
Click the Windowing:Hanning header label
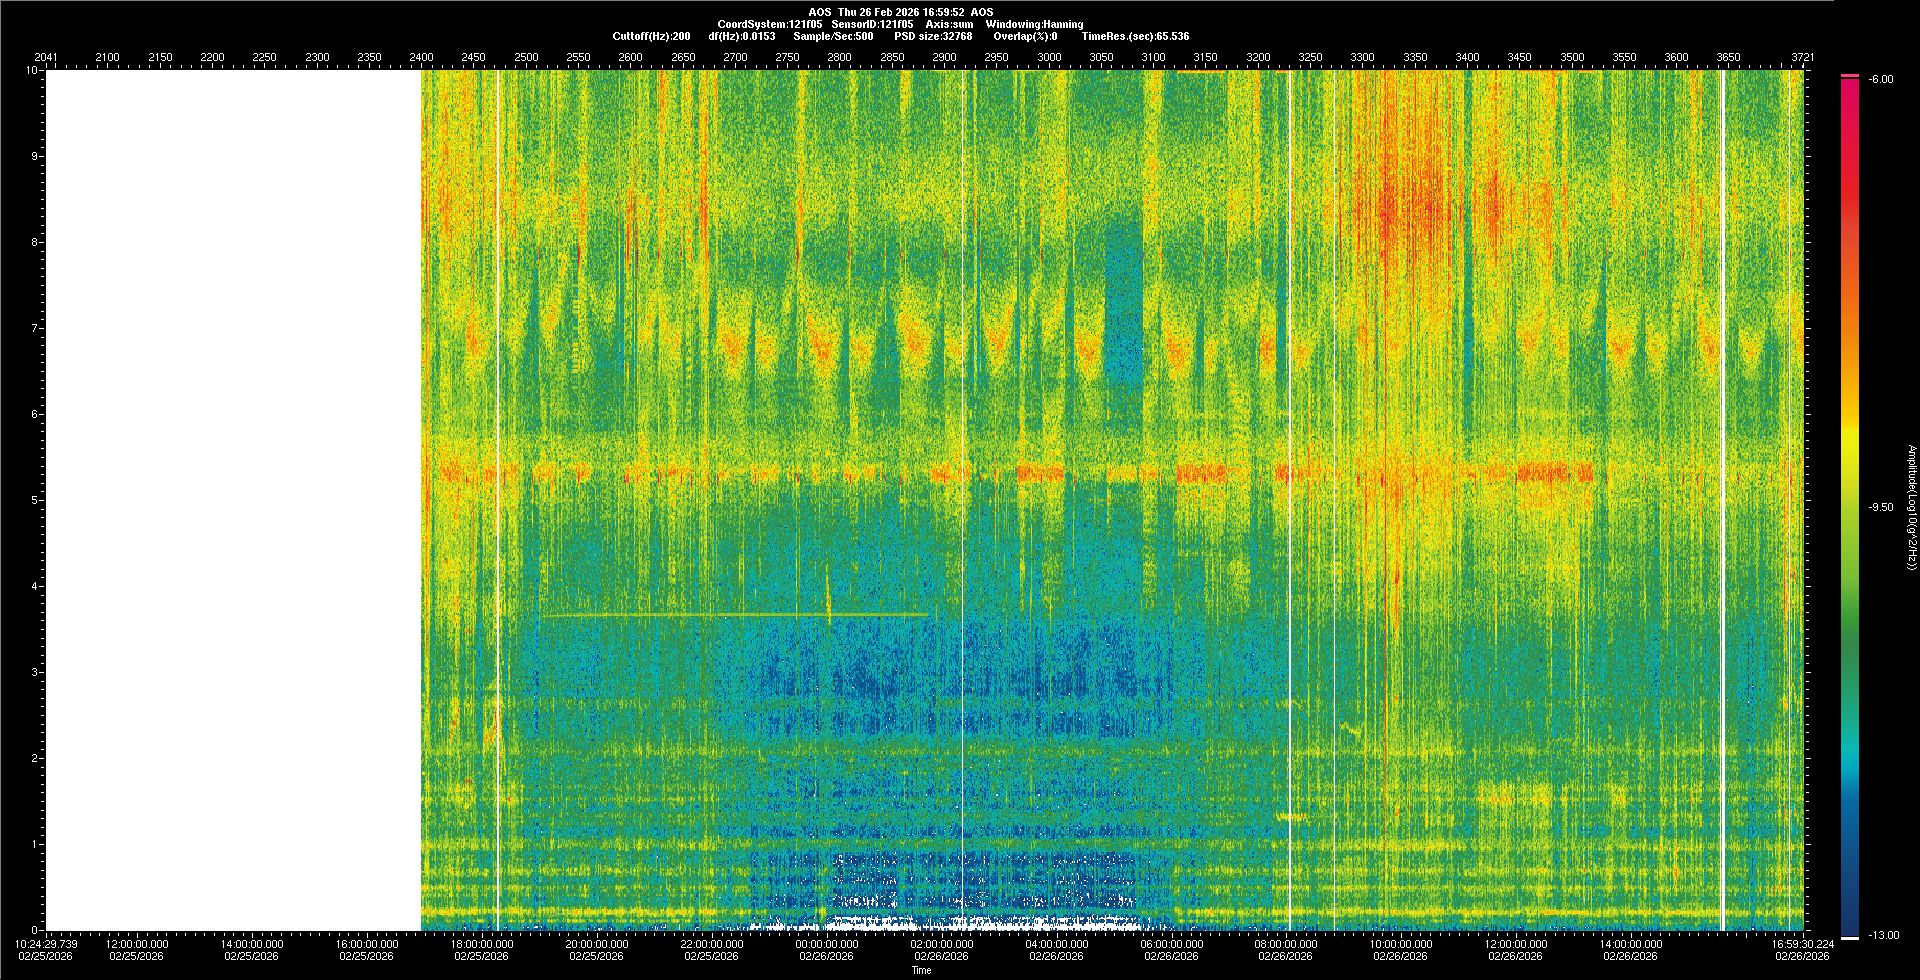pos(1033,24)
